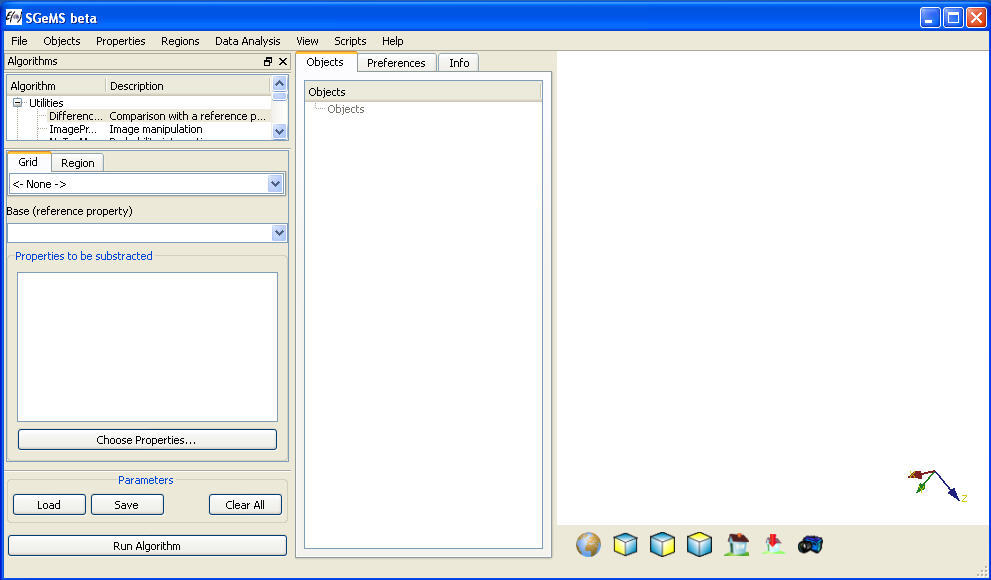Switch to the Preferences tab
Screen dimensions: 991x580
(396, 63)
